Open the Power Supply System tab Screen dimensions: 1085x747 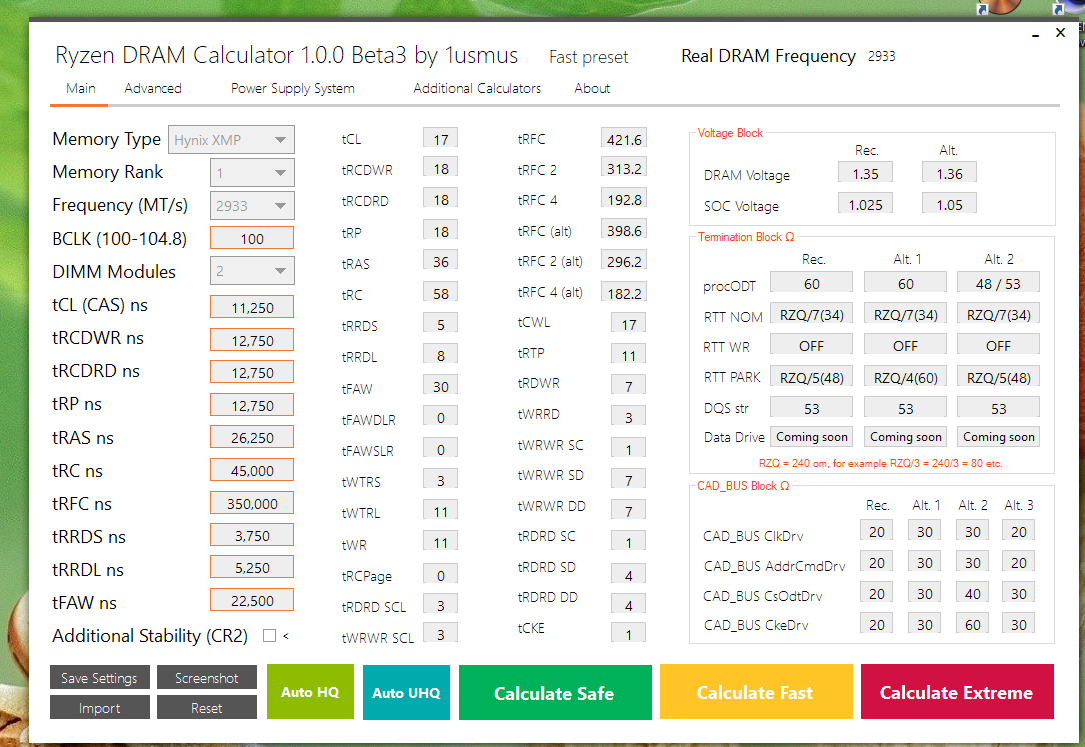click(x=293, y=89)
